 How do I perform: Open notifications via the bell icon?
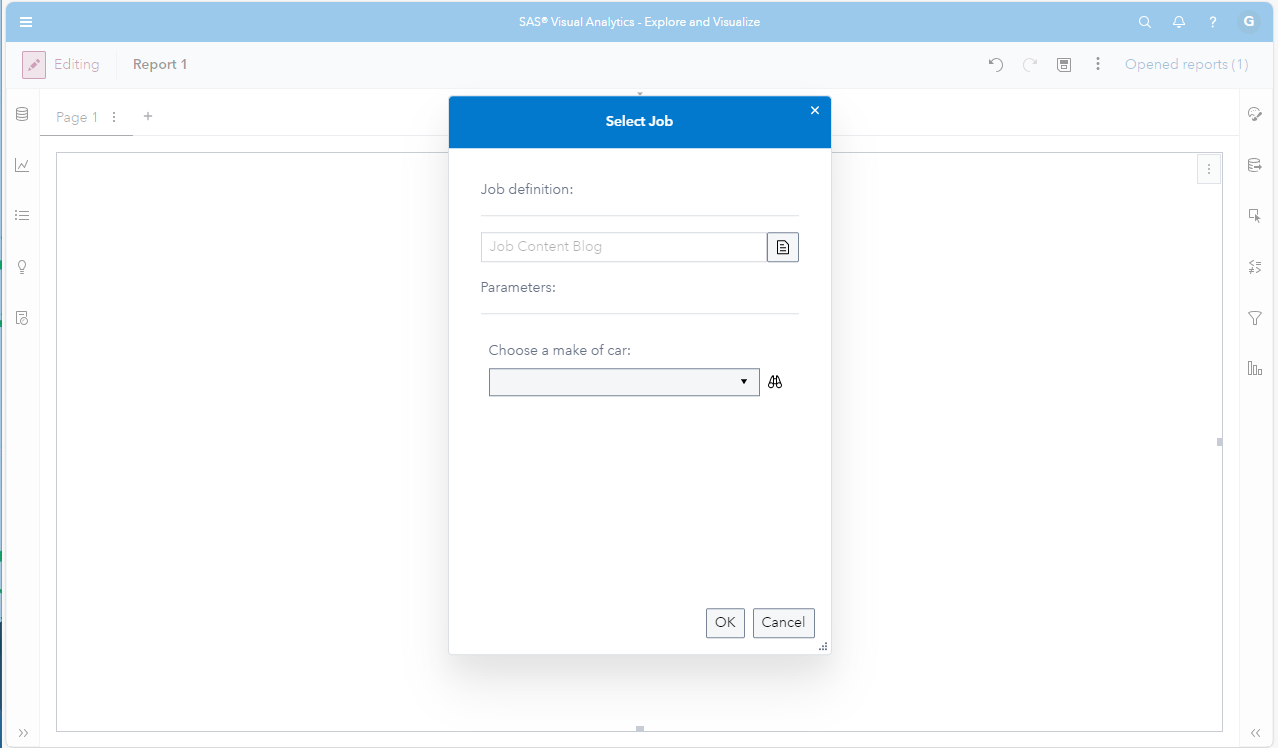click(x=1178, y=21)
